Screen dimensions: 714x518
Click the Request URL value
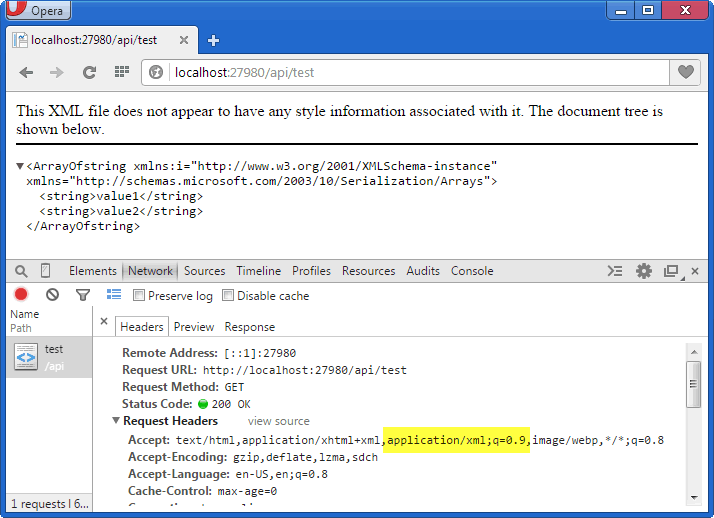tap(305, 370)
